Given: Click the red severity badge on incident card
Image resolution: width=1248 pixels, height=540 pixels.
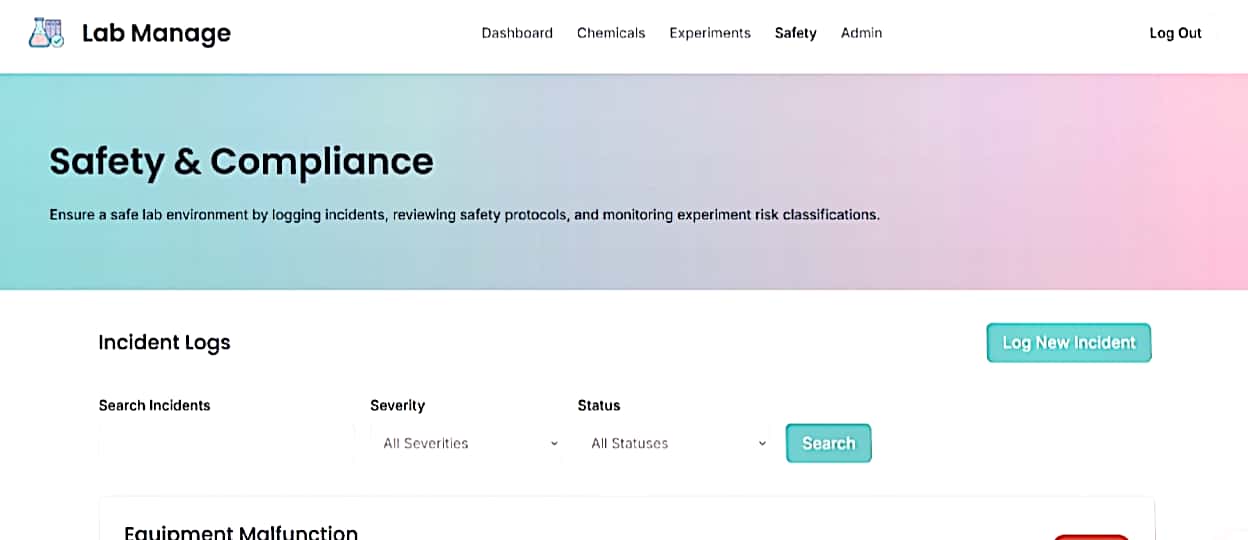Looking at the screenshot, I should tap(1090, 536).
